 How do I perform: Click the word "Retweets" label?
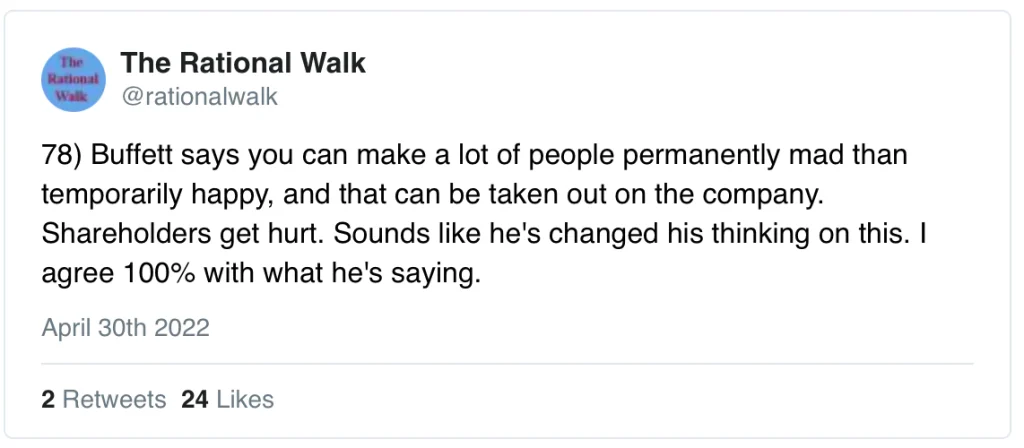[114, 400]
